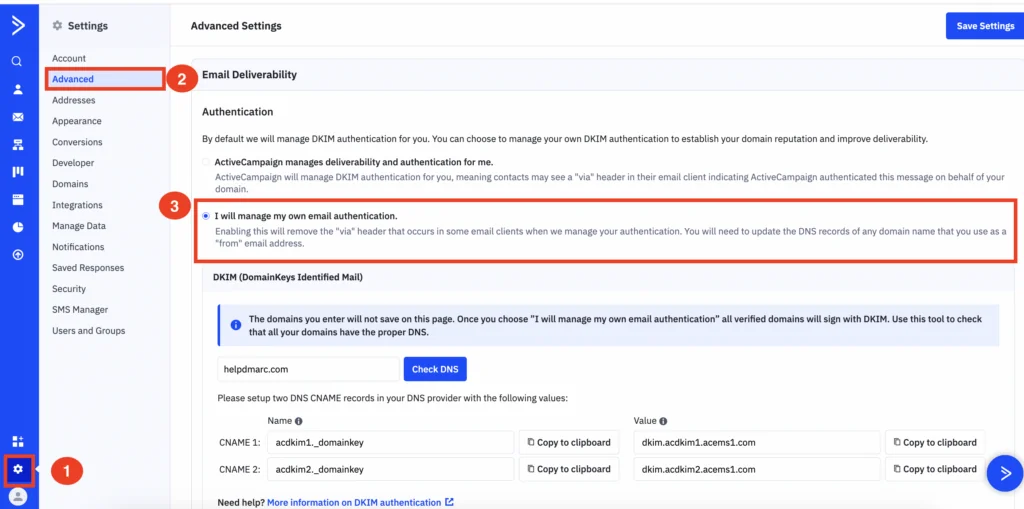Click Save Settings button
This screenshot has height=509, width=1024.
click(985, 26)
